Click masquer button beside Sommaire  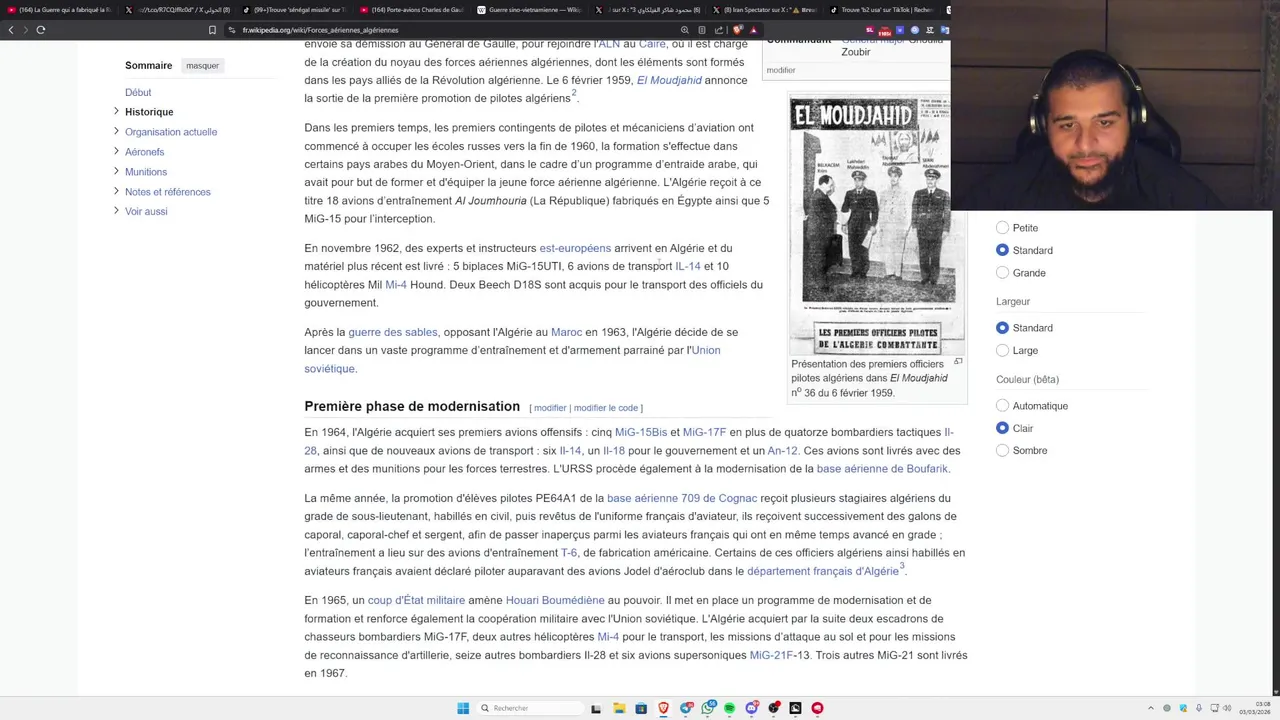click(202, 66)
